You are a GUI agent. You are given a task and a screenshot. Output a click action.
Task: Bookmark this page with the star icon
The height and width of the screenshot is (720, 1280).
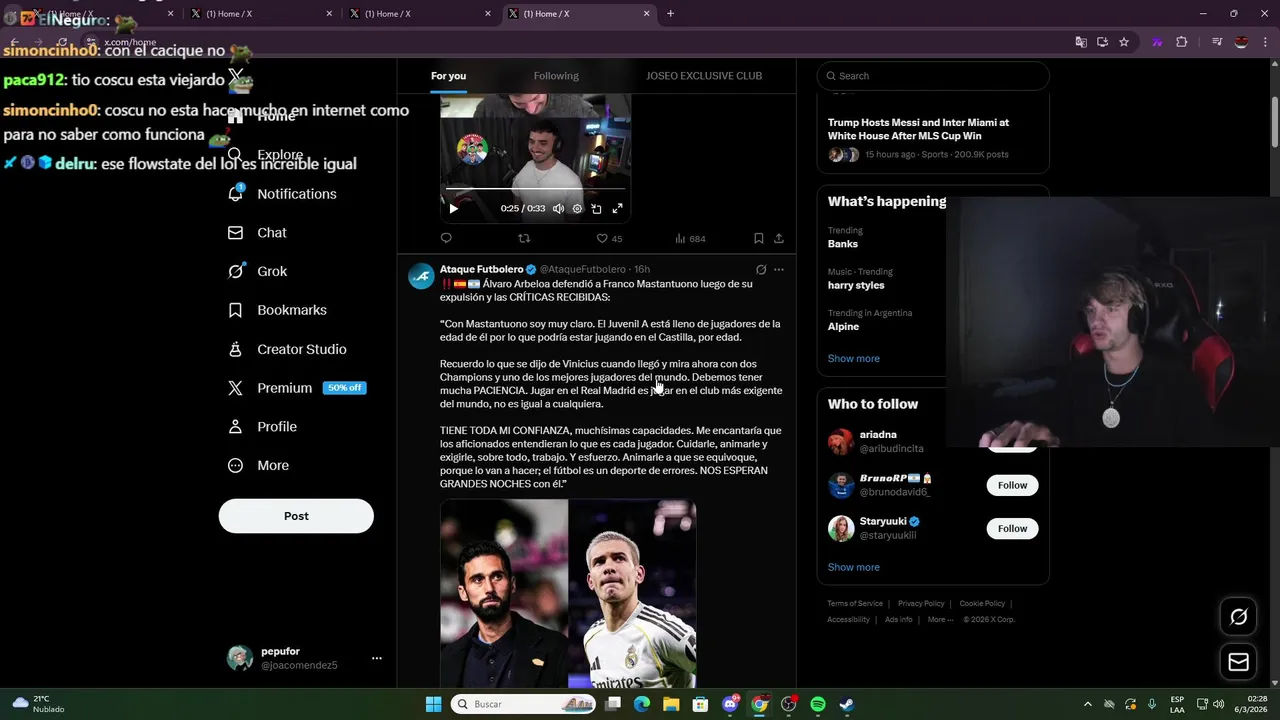[x=1124, y=42]
